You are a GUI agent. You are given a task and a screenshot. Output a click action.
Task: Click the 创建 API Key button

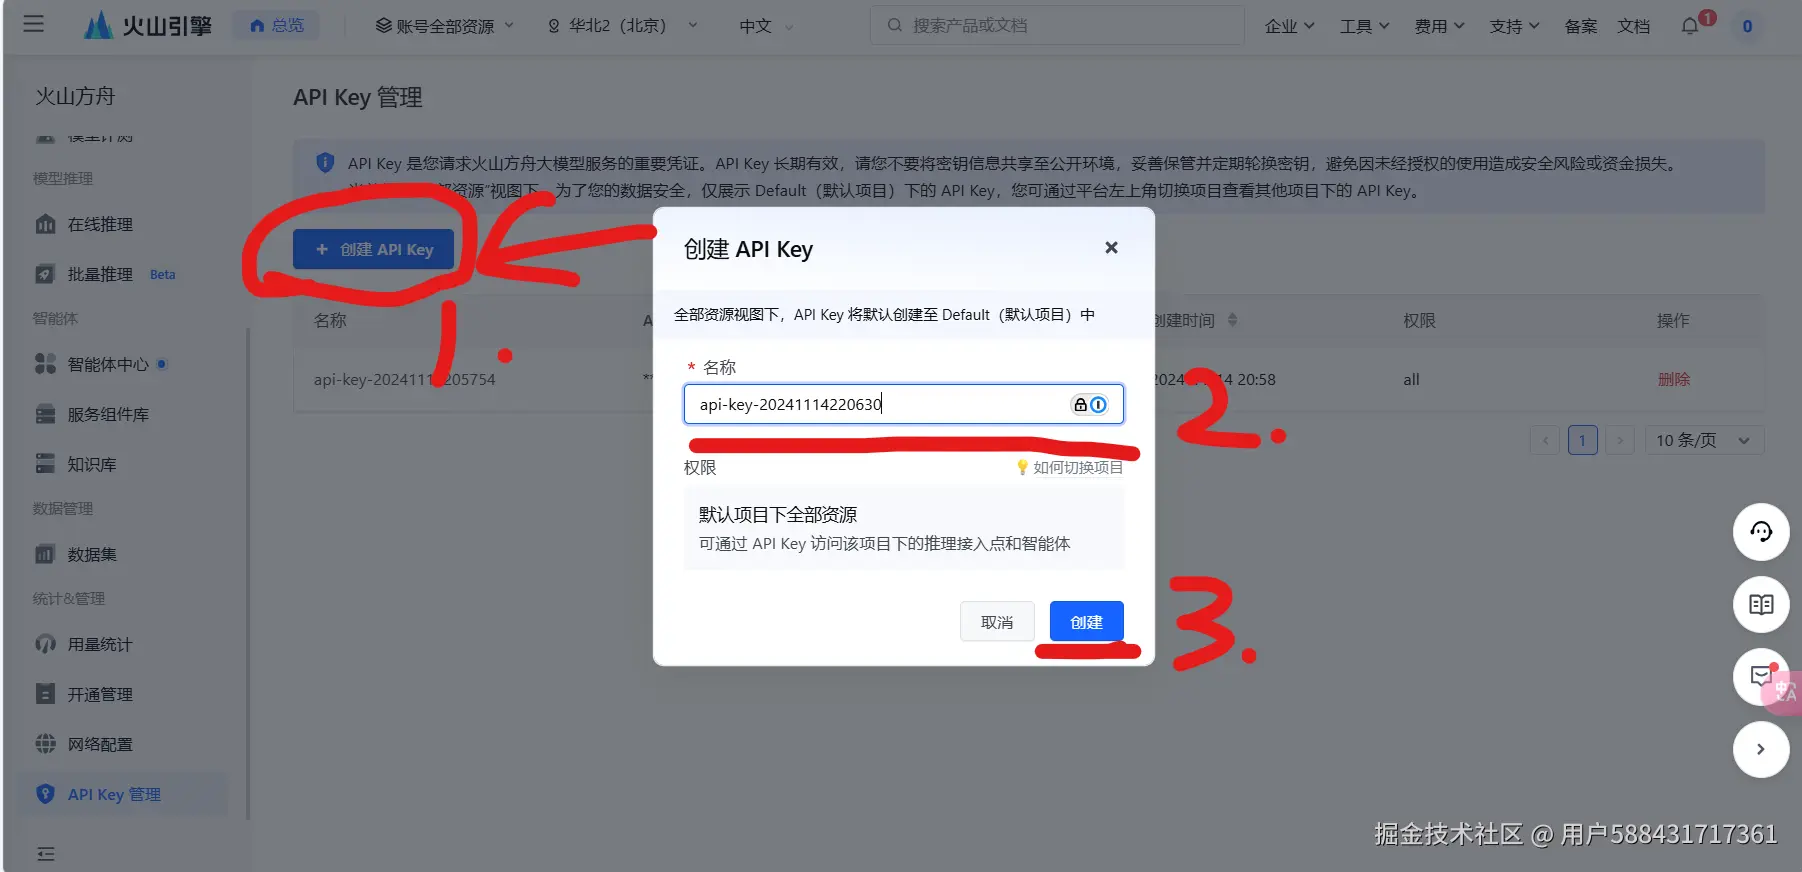coord(373,249)
